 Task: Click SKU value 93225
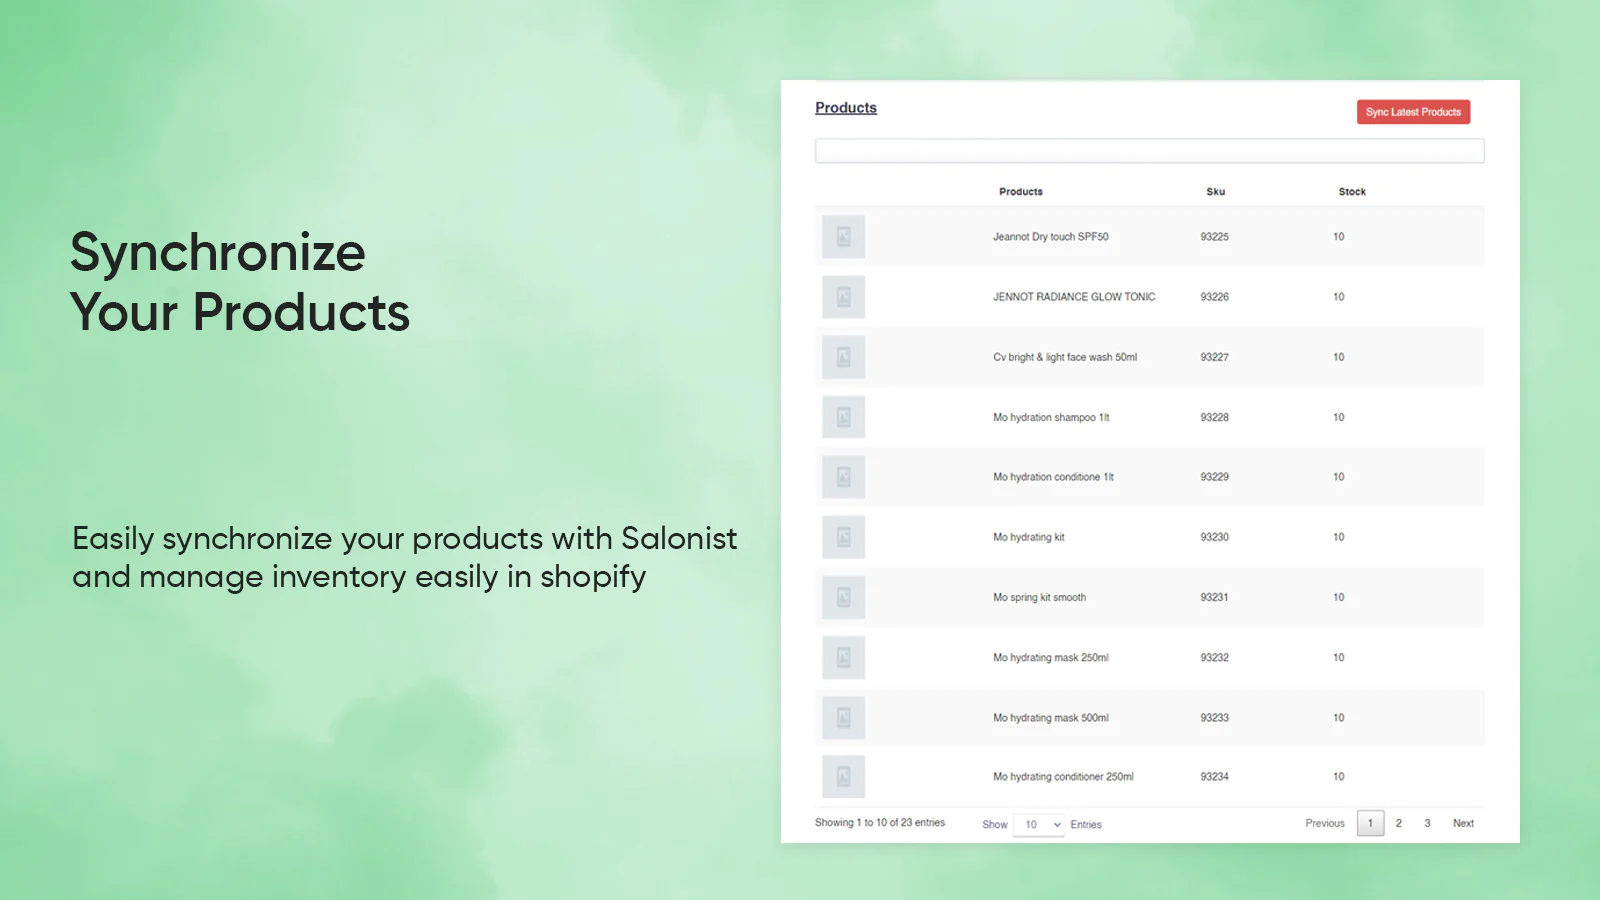pos(1214,237)
